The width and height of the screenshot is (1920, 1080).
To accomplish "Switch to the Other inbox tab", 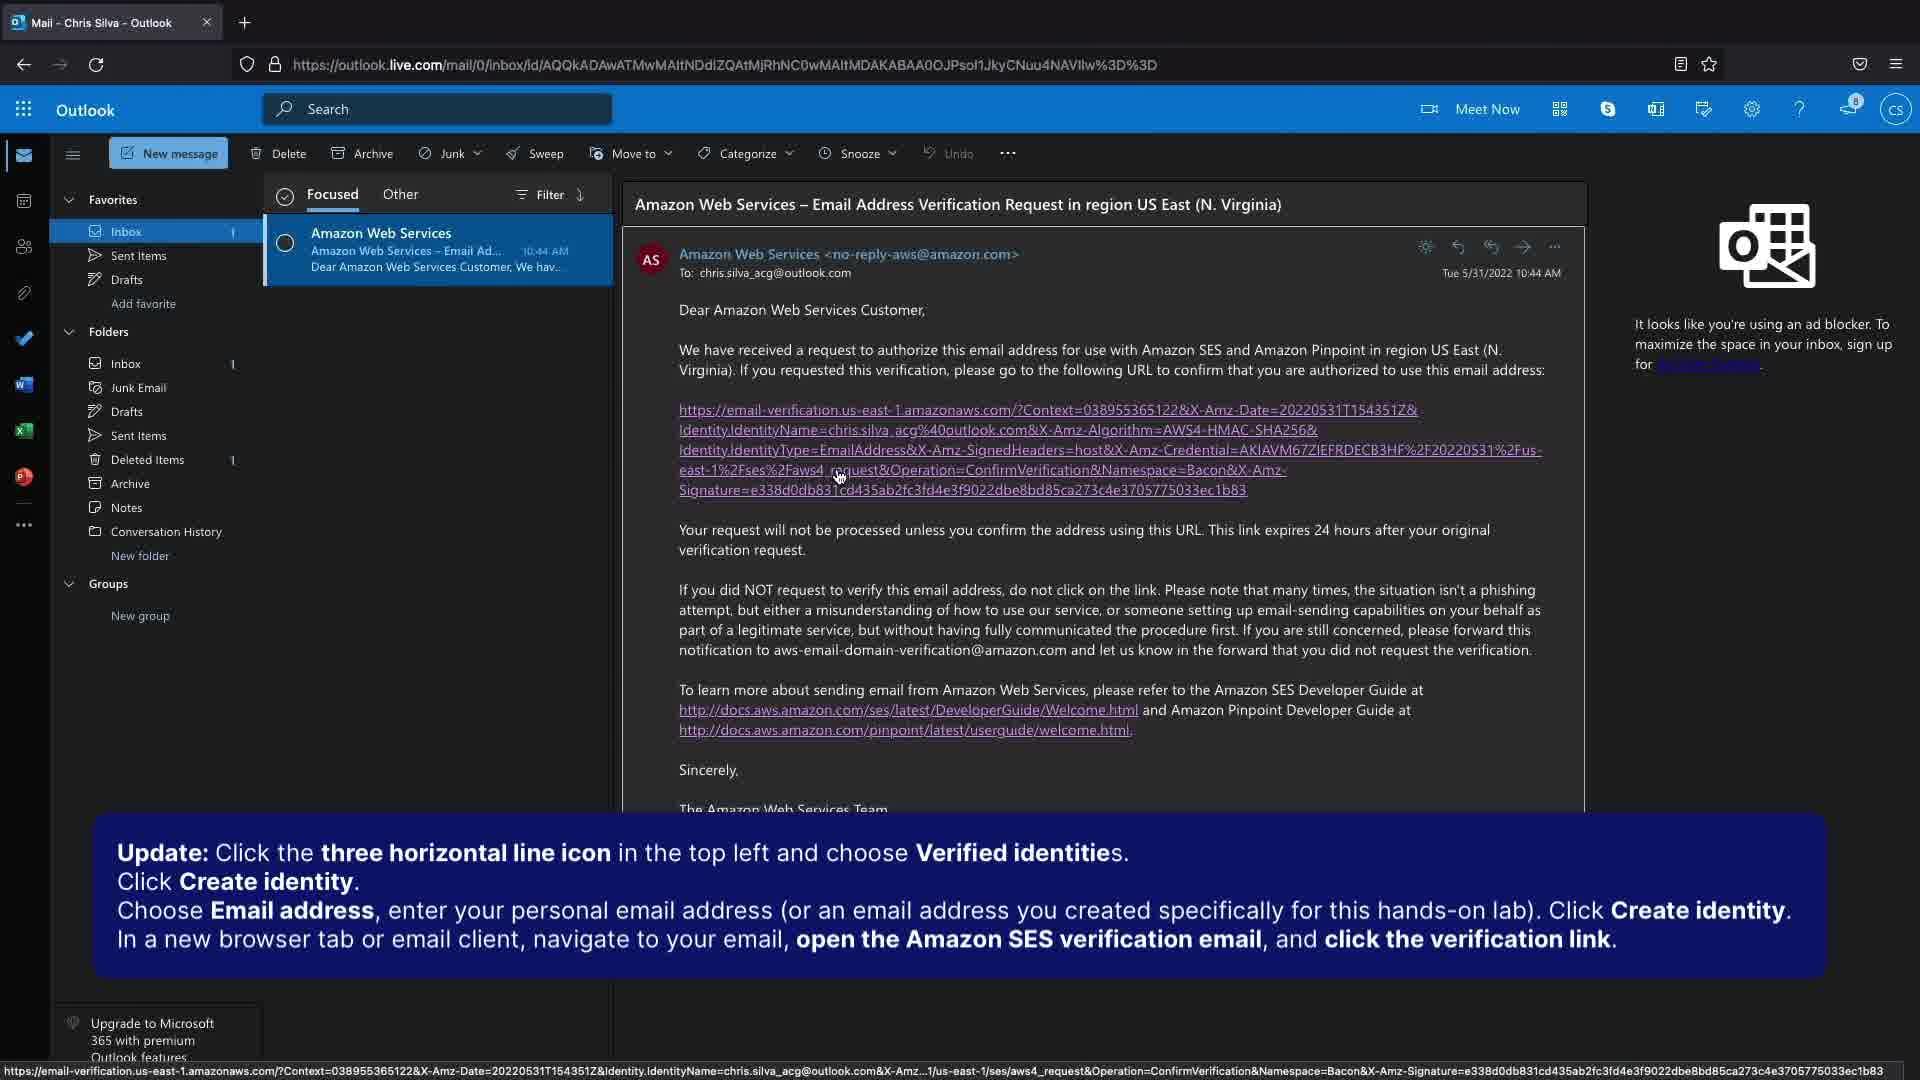I will click(x=400, y=195).
